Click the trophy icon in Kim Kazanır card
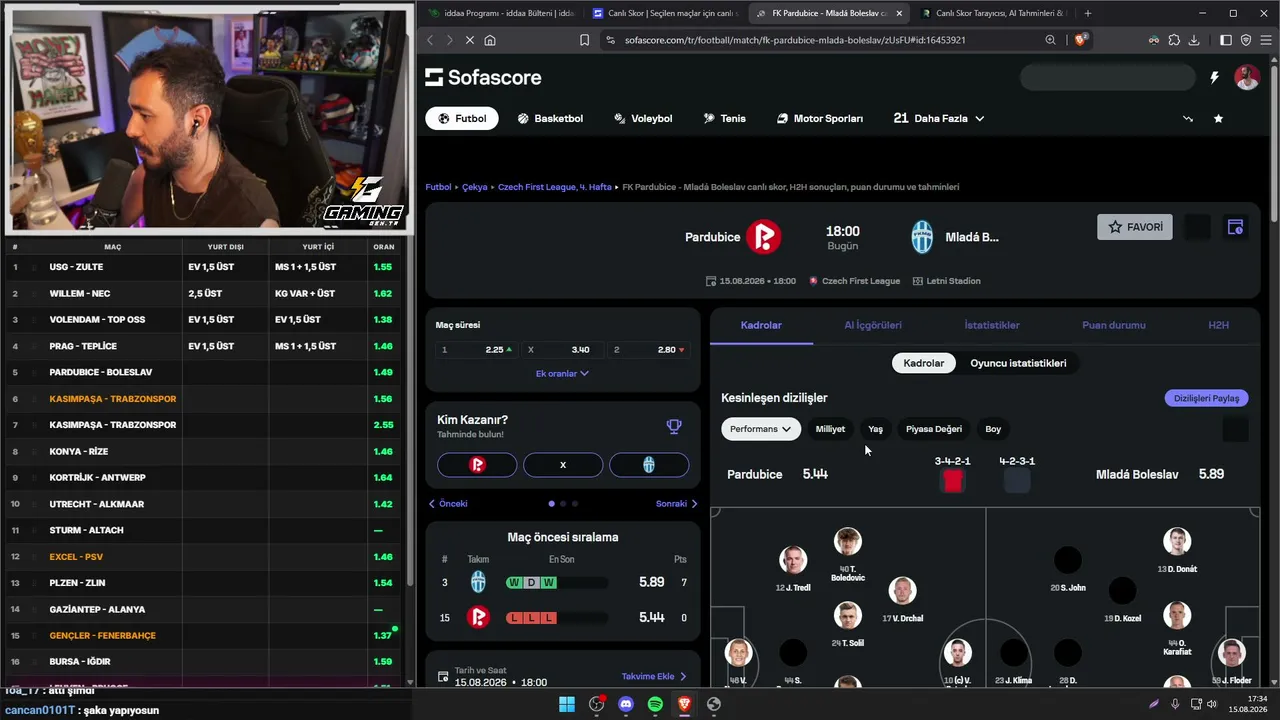Screen dimensions: 1280x720 (674, 426)
